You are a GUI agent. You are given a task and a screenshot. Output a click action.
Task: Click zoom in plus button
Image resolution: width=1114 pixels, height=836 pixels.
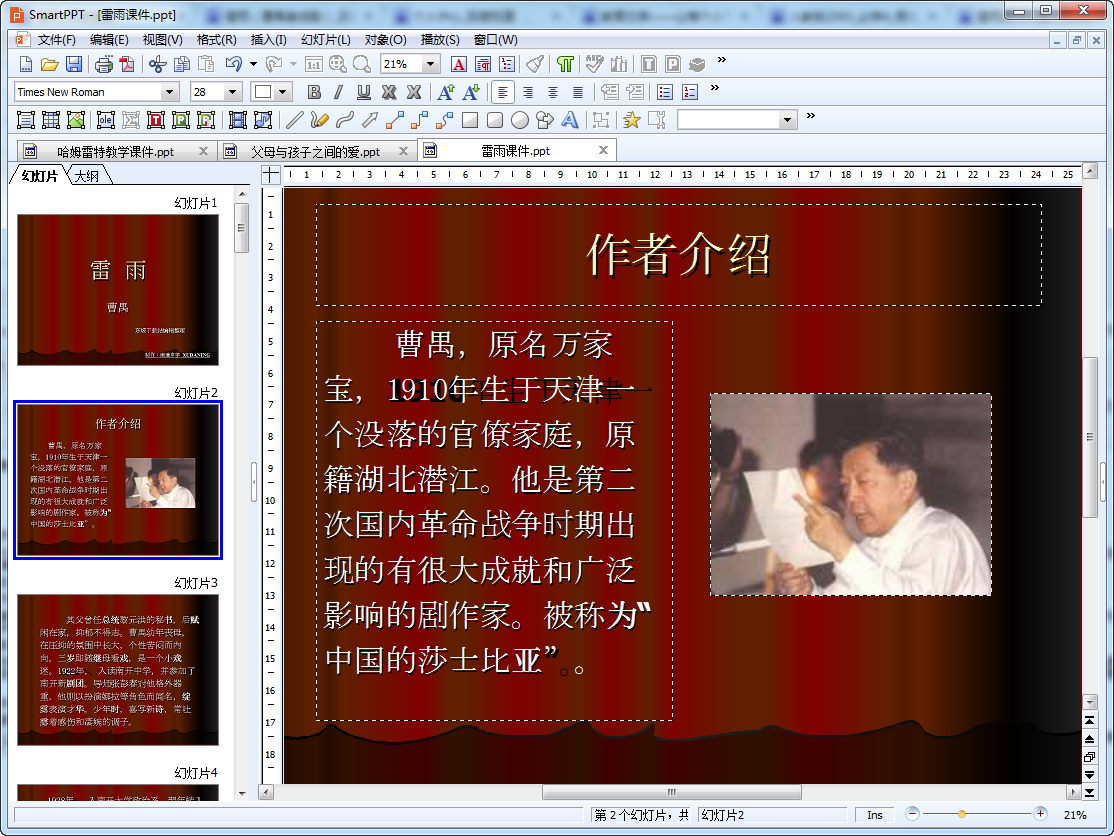(1040, 814)
